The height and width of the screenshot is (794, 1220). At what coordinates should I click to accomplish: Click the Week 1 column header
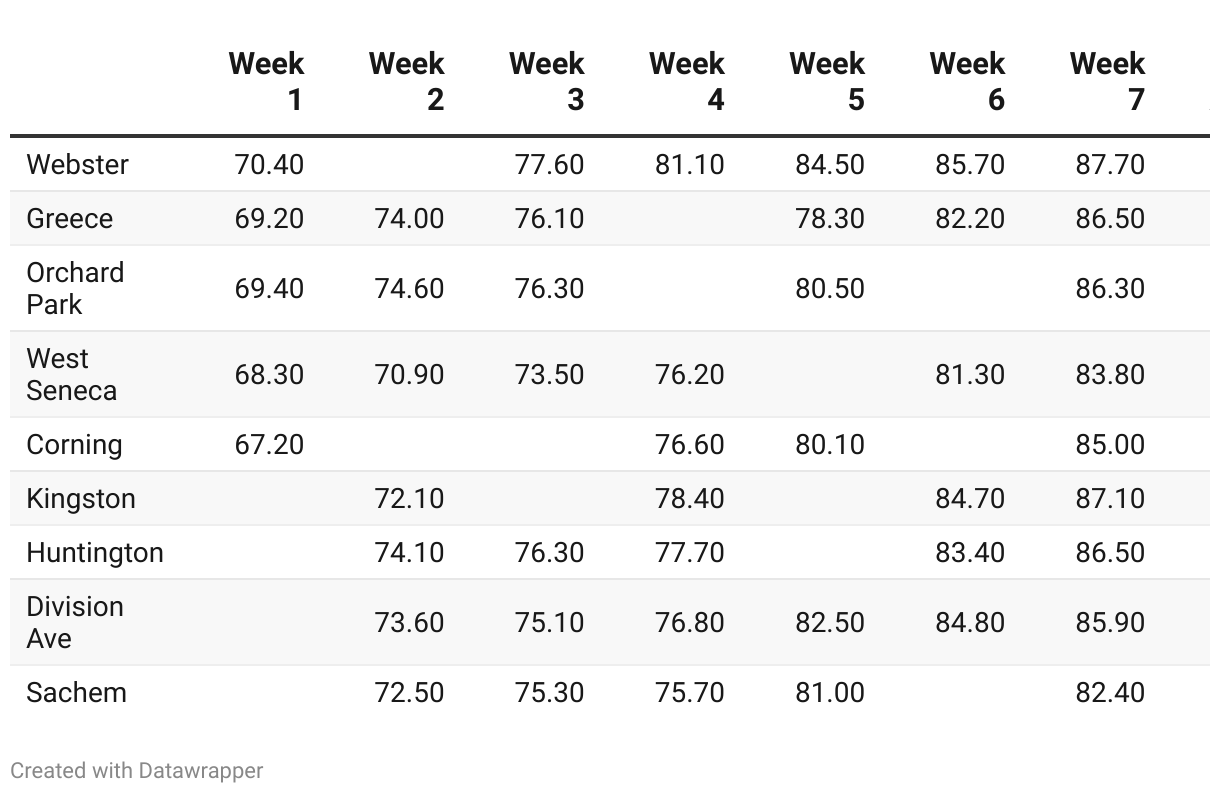(266, 81)
